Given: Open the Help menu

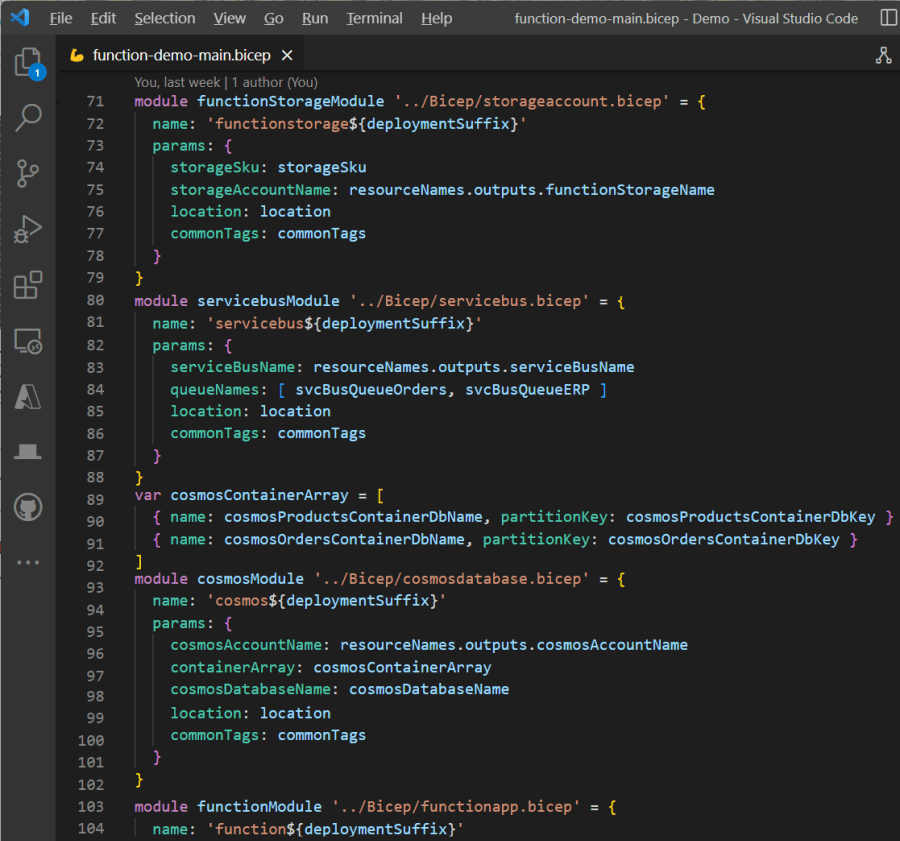Looking at the screenshot, I should point(436,18).
